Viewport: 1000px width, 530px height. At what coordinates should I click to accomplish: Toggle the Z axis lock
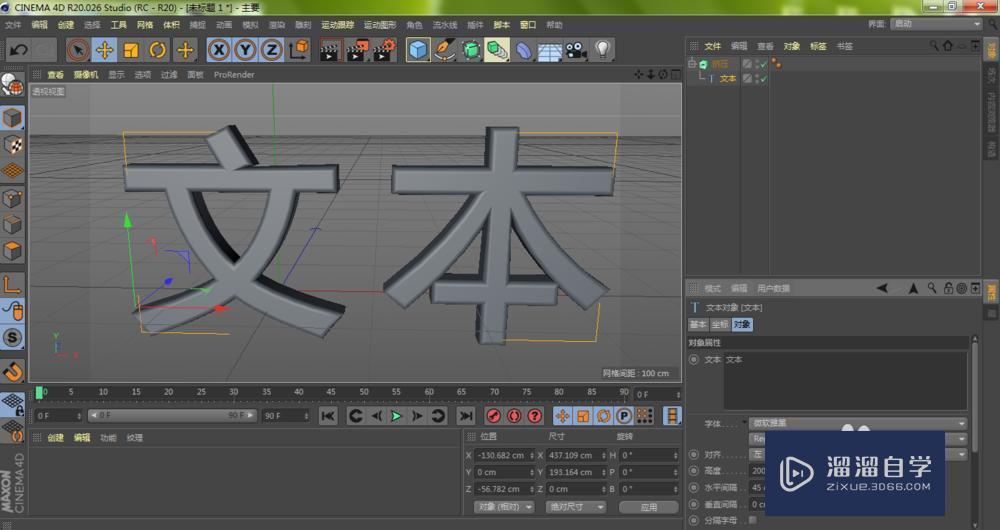point(272,50)
